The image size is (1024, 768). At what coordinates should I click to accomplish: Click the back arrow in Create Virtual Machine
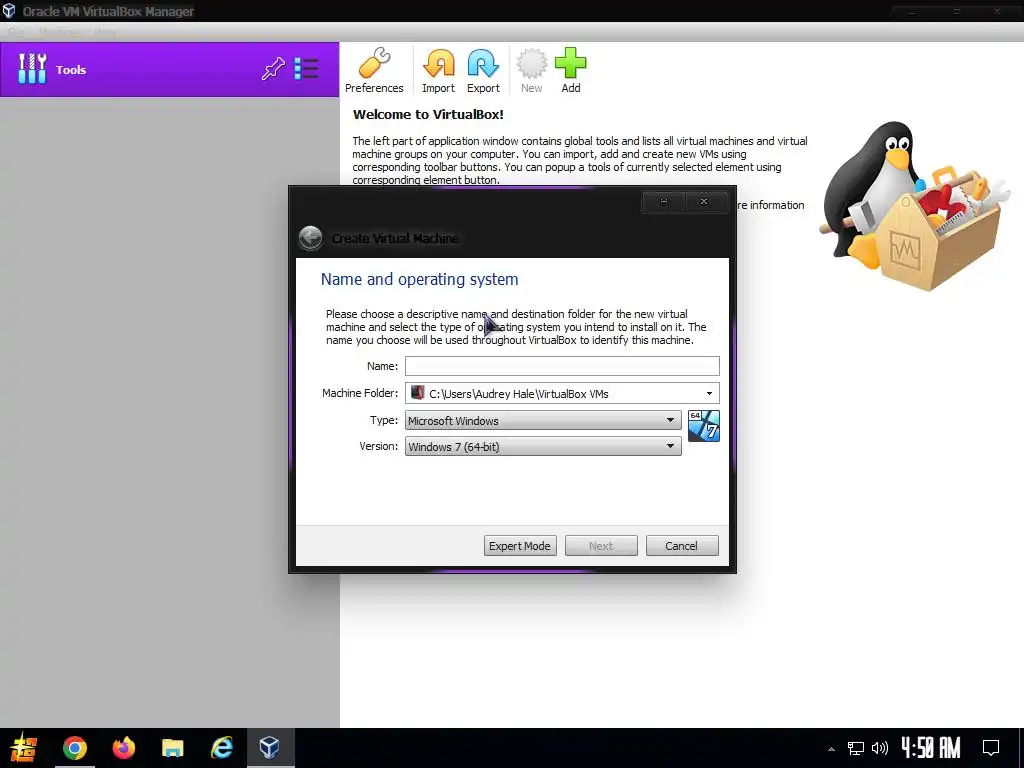click(x=311, y=238)
